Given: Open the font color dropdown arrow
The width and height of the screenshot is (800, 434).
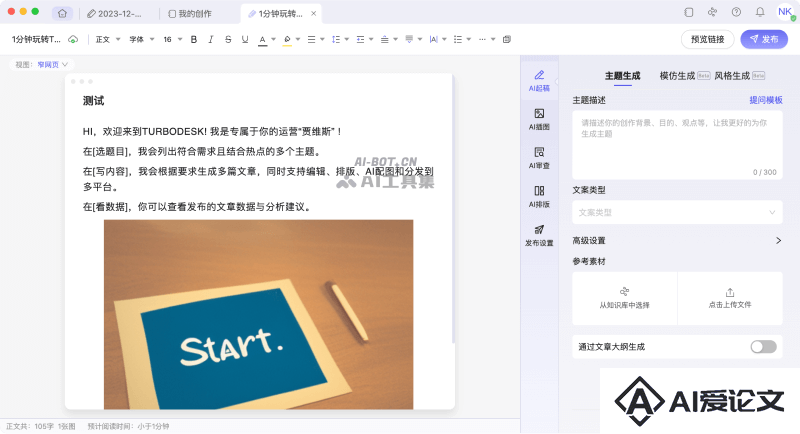Looking at the screenshot, I should 273,39.
